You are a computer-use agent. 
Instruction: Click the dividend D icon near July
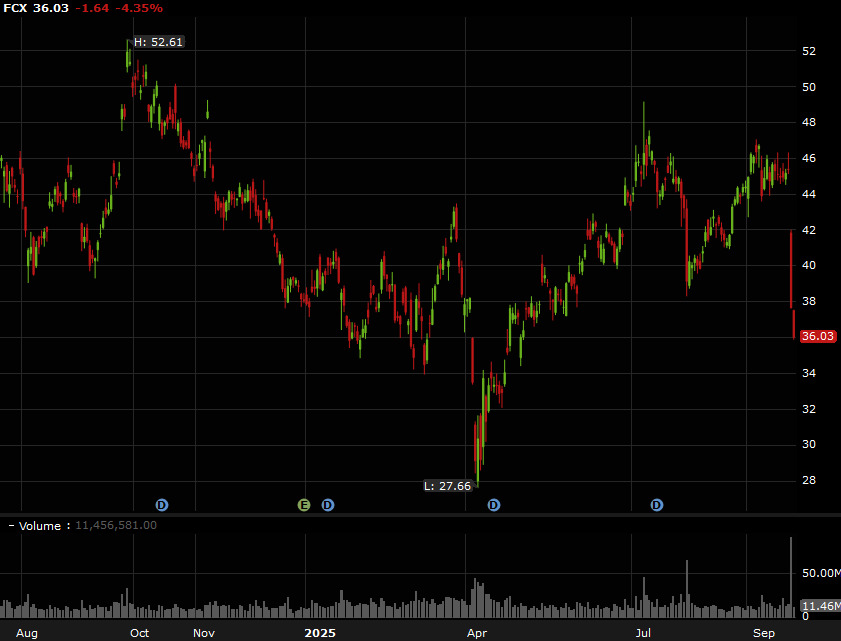point(657,505)
